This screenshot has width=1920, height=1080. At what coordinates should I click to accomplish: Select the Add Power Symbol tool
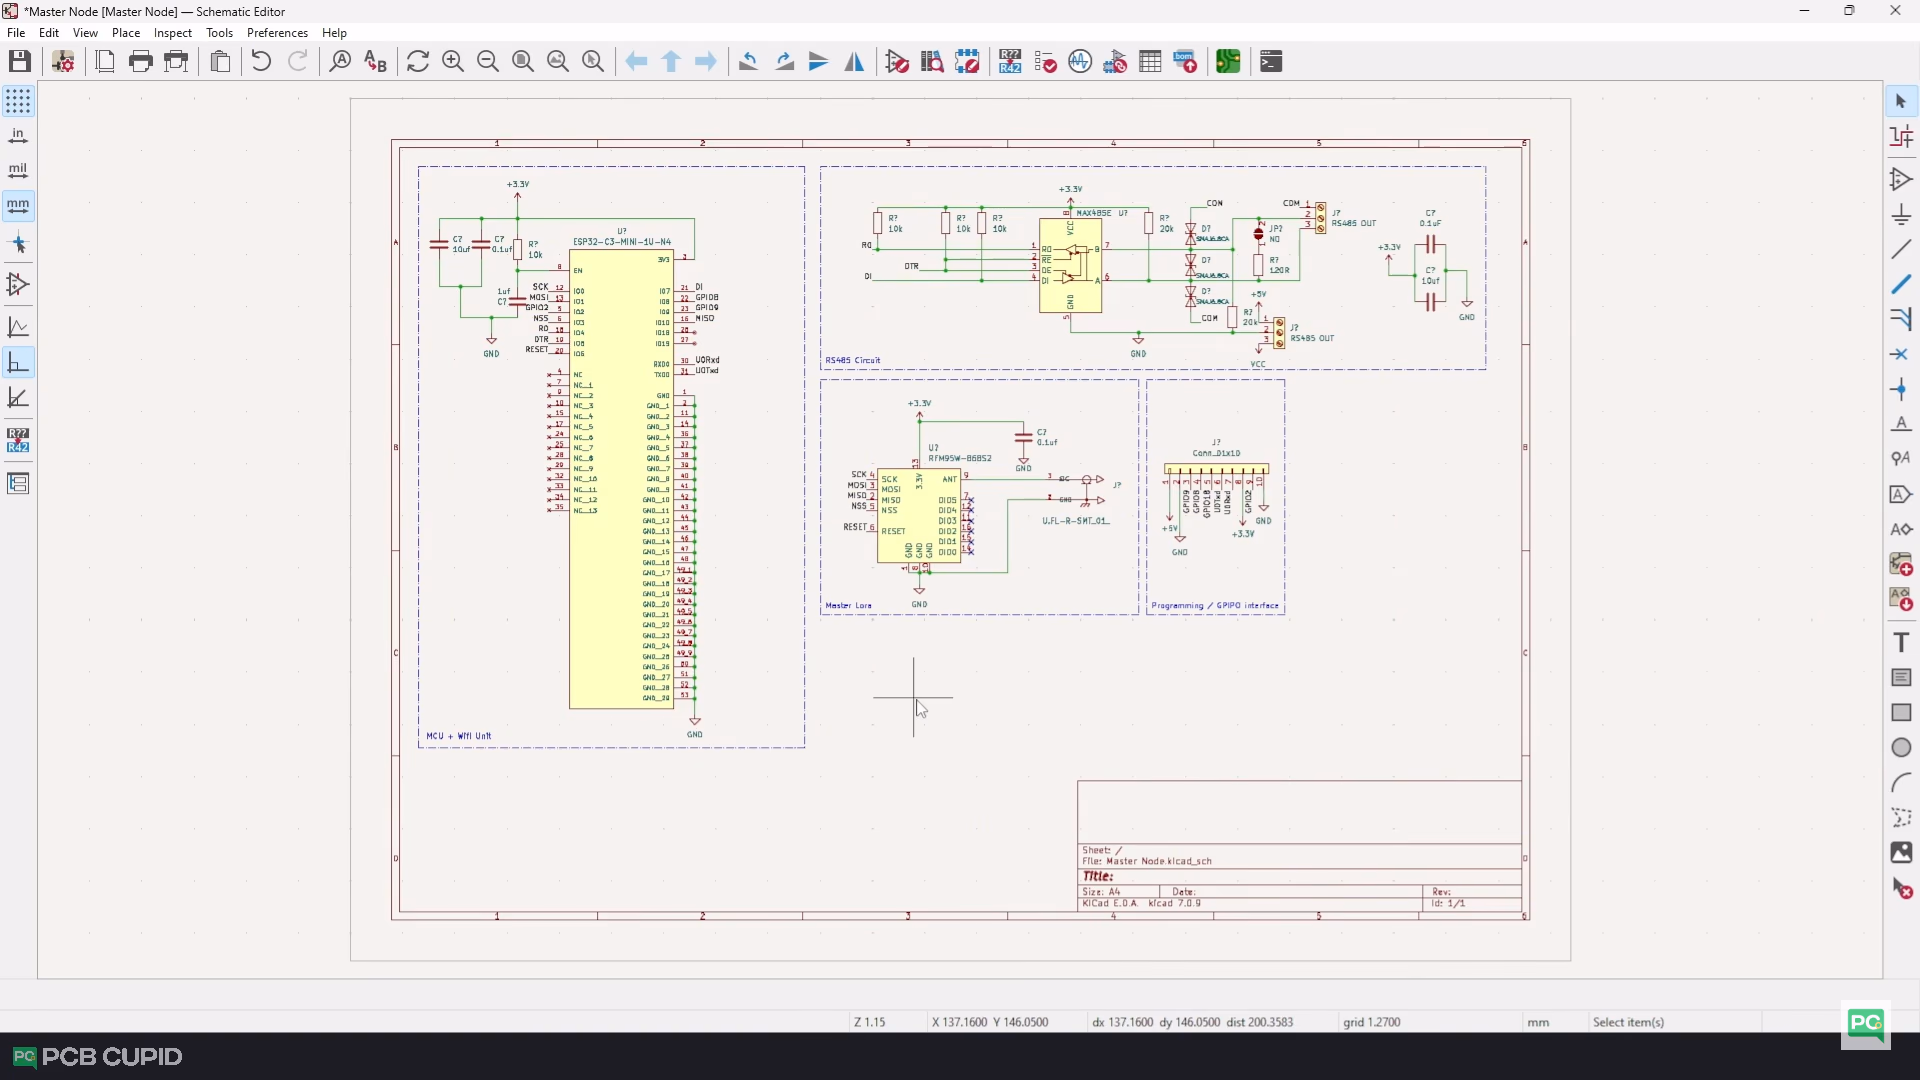click(1901, 215)
